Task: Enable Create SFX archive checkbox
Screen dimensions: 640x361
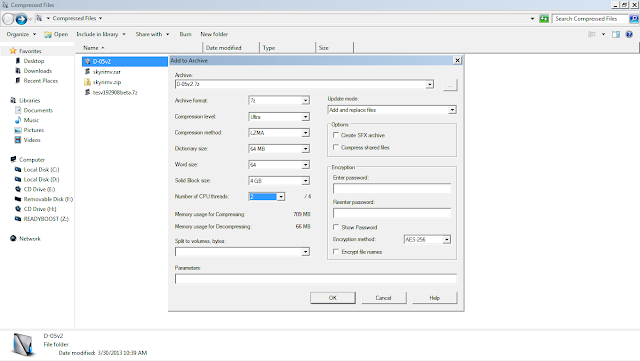Action: pyautogui.click(x=336, y=135)
